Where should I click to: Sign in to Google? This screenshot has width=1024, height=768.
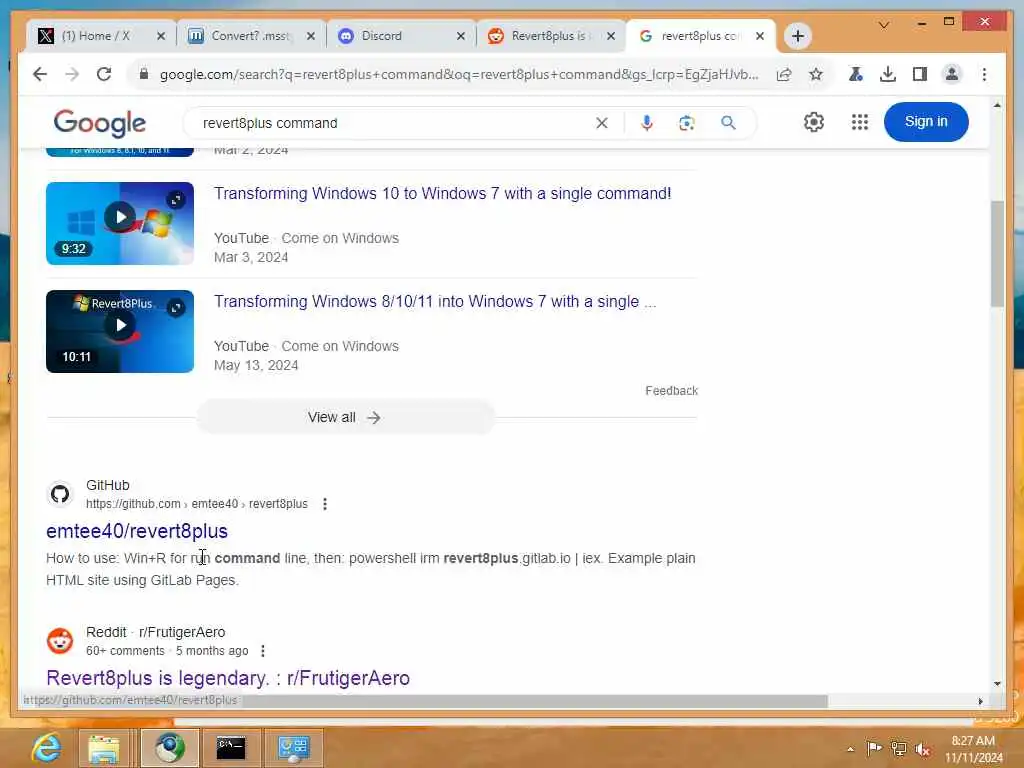tap(925, 121)
